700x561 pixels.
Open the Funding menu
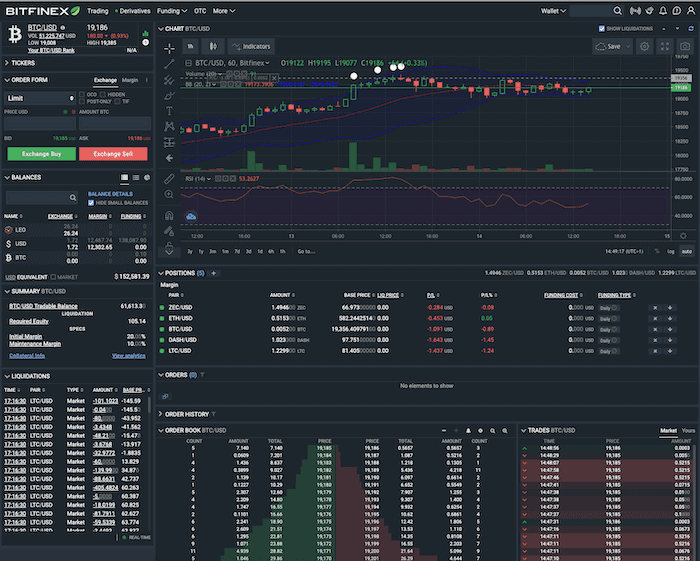(x=171, y=11)
